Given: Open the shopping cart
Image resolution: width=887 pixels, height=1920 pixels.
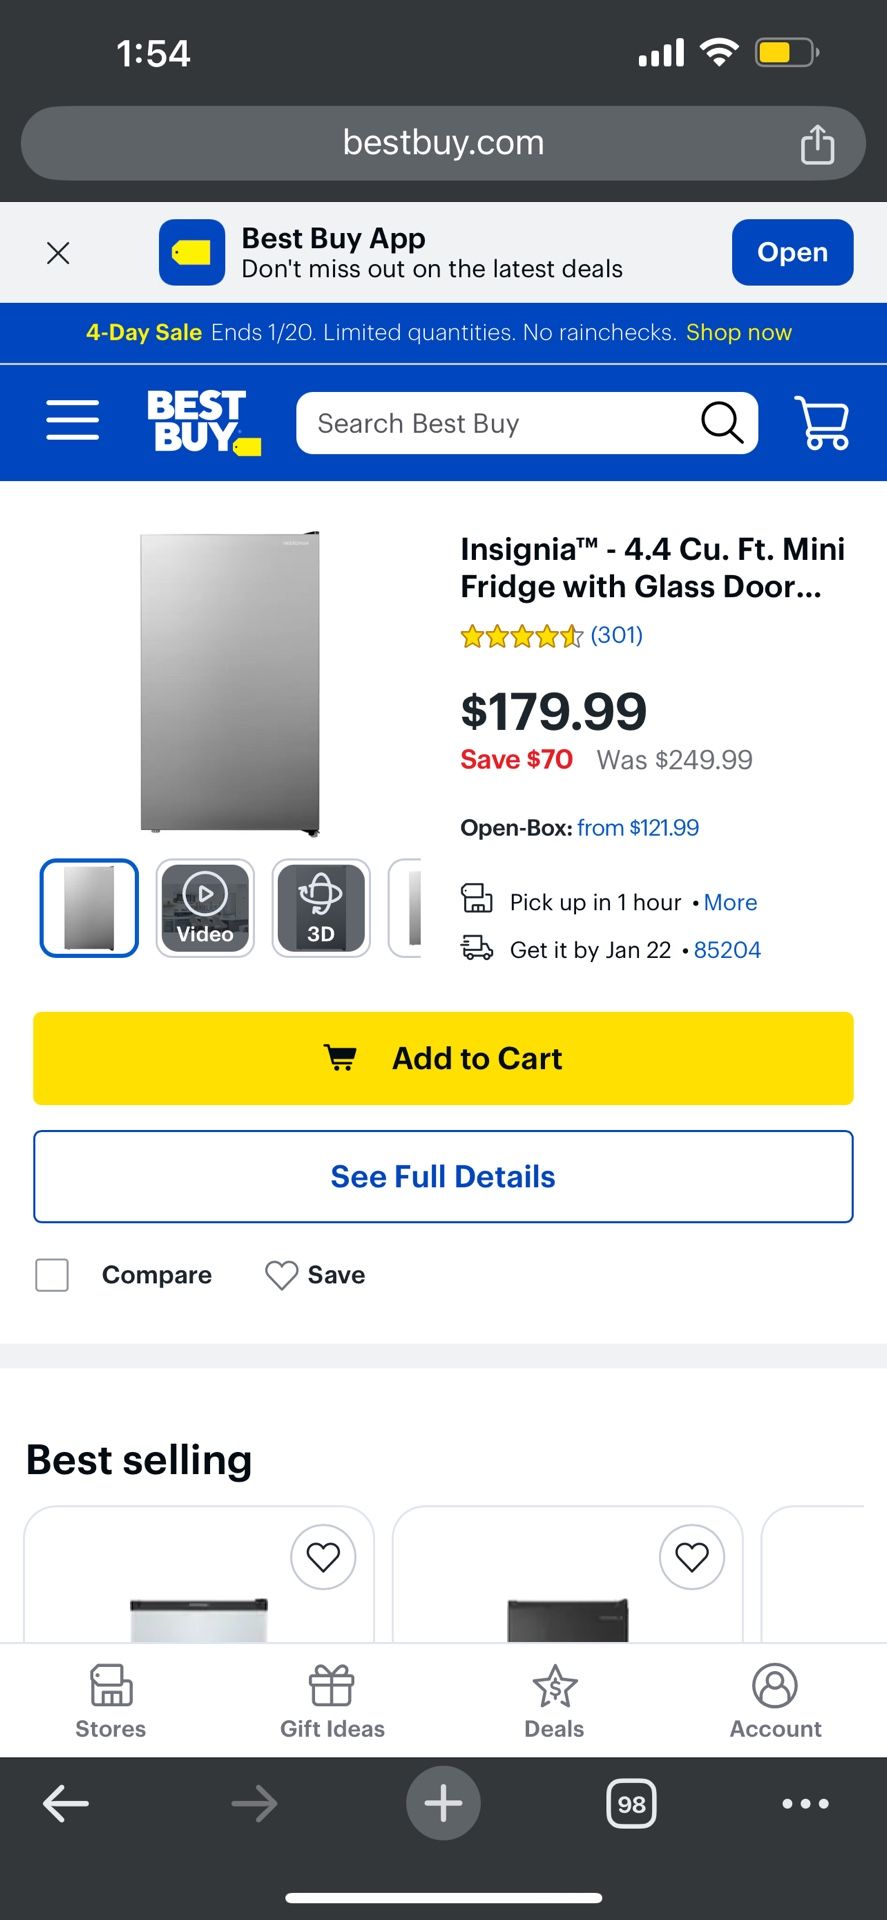Looking at the screenshot, I should [822, 421].
